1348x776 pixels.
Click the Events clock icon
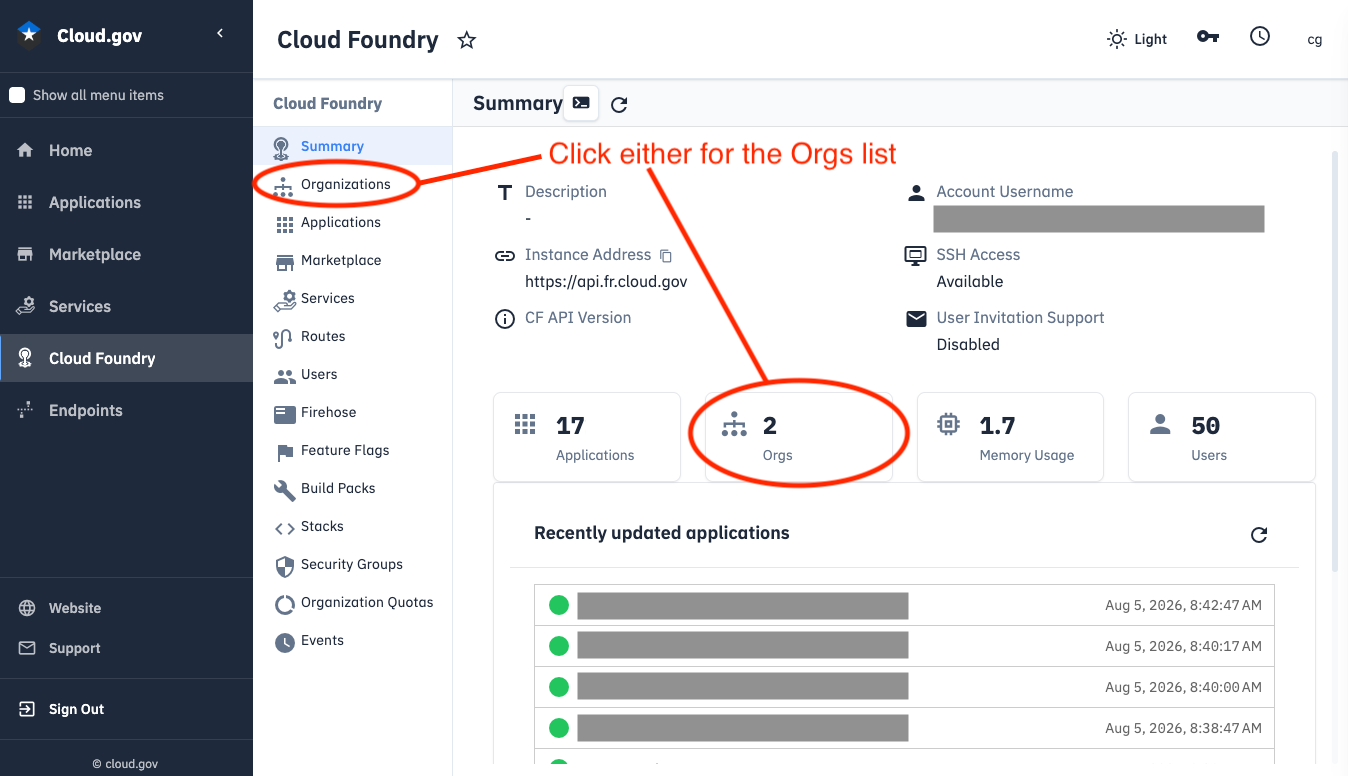click(x=284, y=642)
